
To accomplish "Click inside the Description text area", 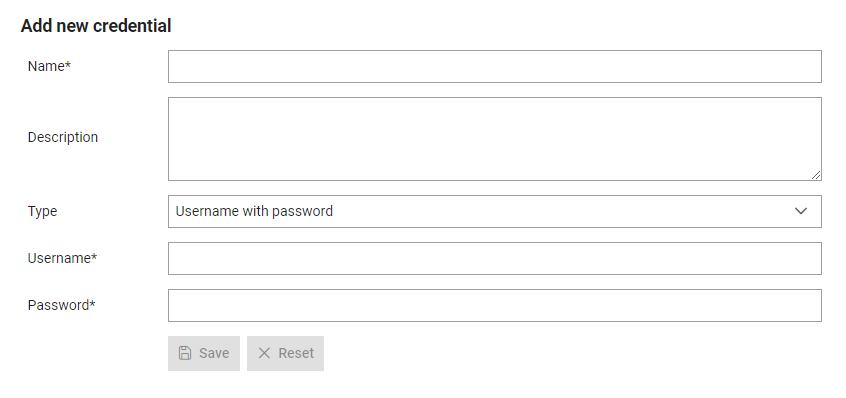I will [495, 139].
